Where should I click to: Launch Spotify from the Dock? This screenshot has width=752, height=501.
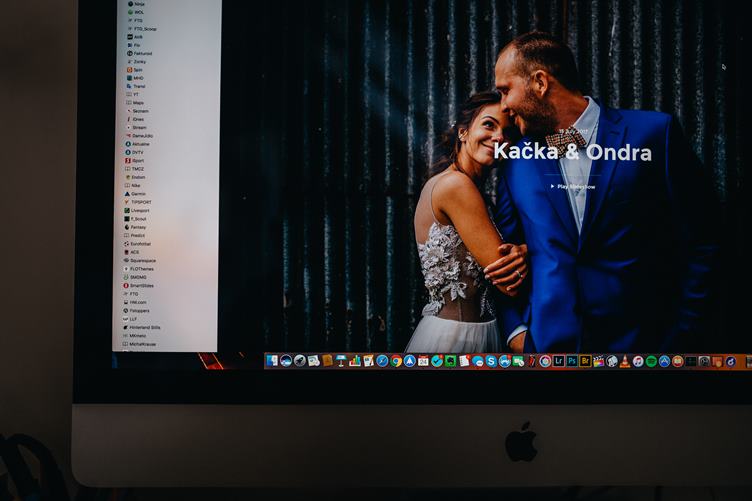pos(651,361)
